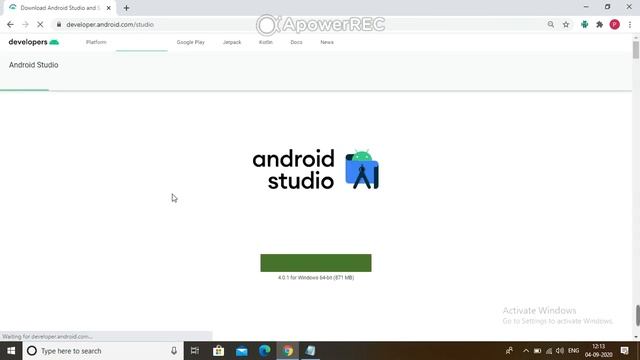This screenshot has width=640, height=360.
Task: Open the Chrome three-dot menu
Action: click(630, 24)
